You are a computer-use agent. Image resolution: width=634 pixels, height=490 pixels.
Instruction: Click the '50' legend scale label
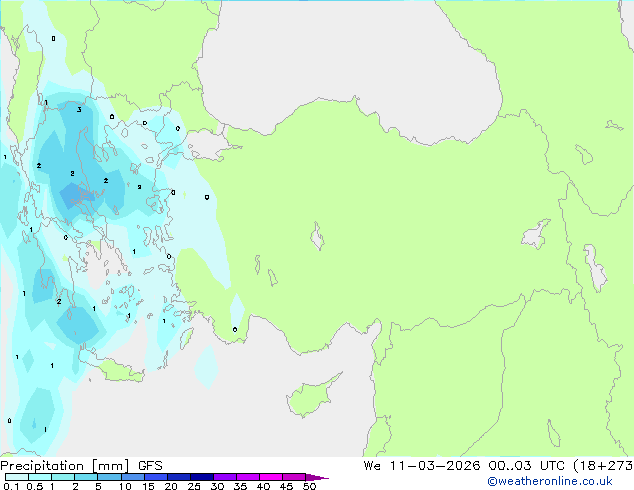click(309, 486)
